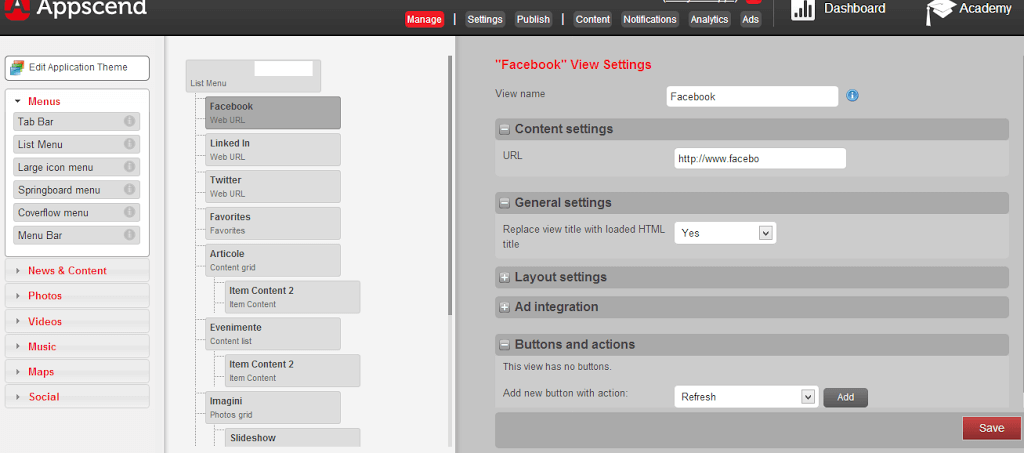Image resolution: width=1024 pixels, height=453 pixels.
Task: Select Slideshow tree node
Action: tap(293, 438)
